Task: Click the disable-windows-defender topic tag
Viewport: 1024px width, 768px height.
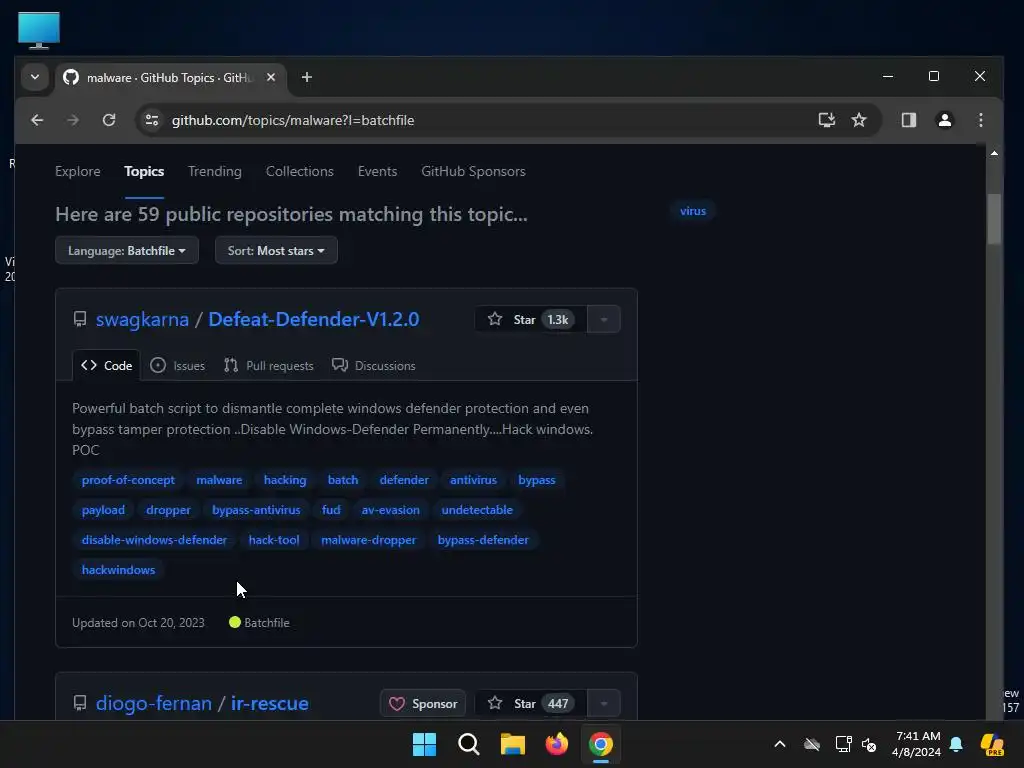Action: [154, 540]
